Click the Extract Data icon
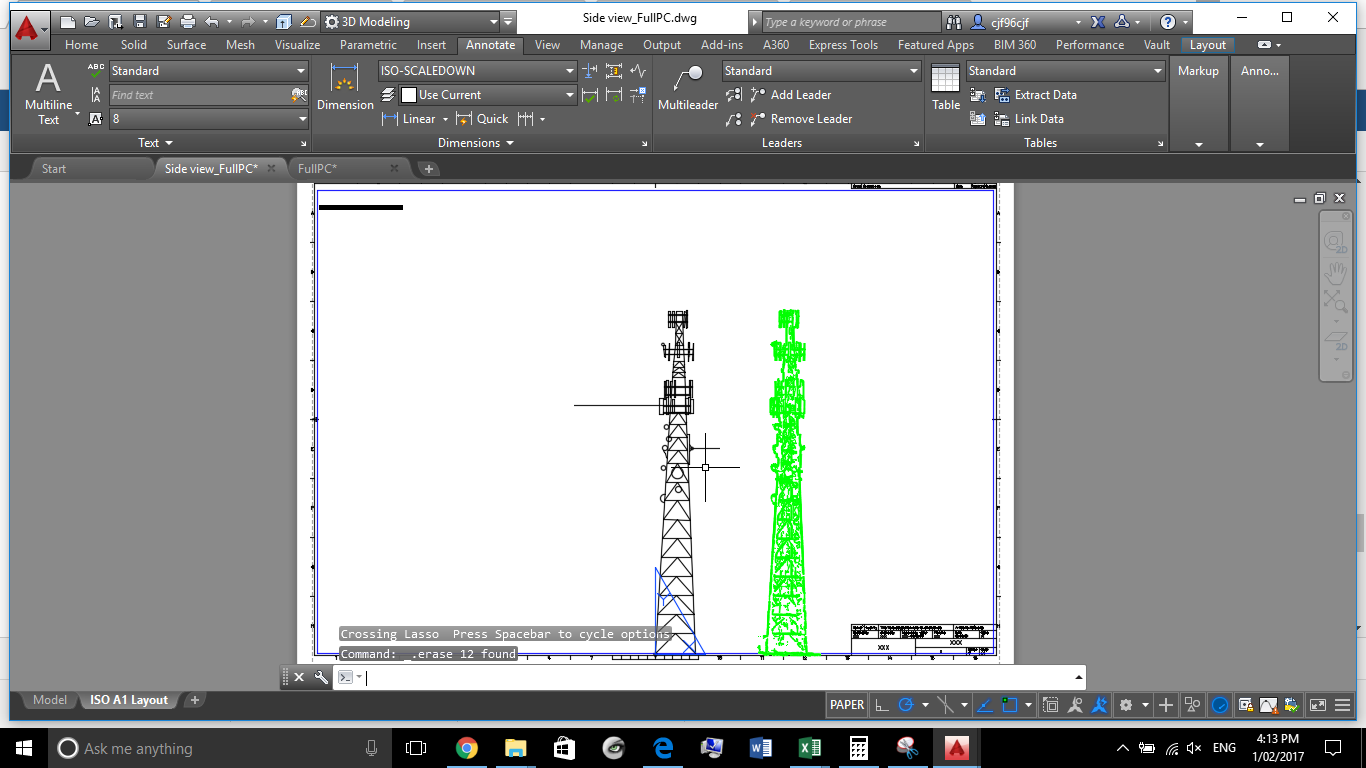 point(1040,94)
